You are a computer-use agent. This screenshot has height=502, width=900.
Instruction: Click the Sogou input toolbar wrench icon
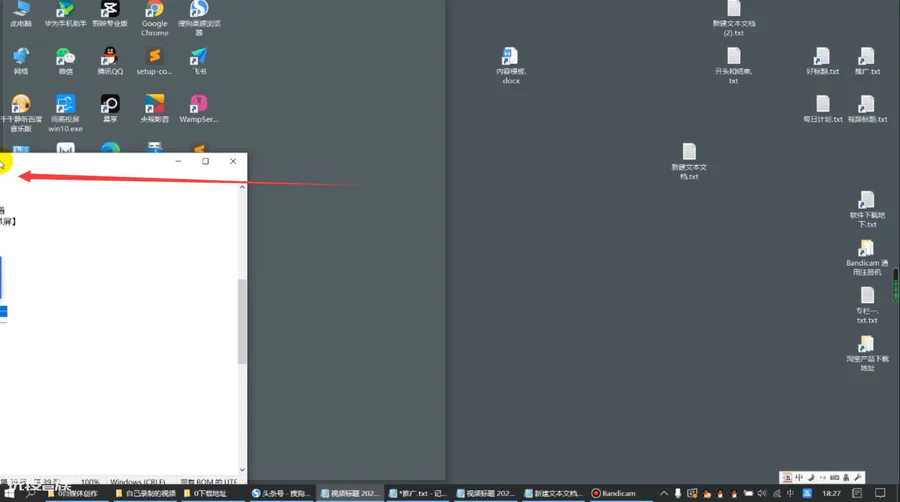click(x=858, y=477)
